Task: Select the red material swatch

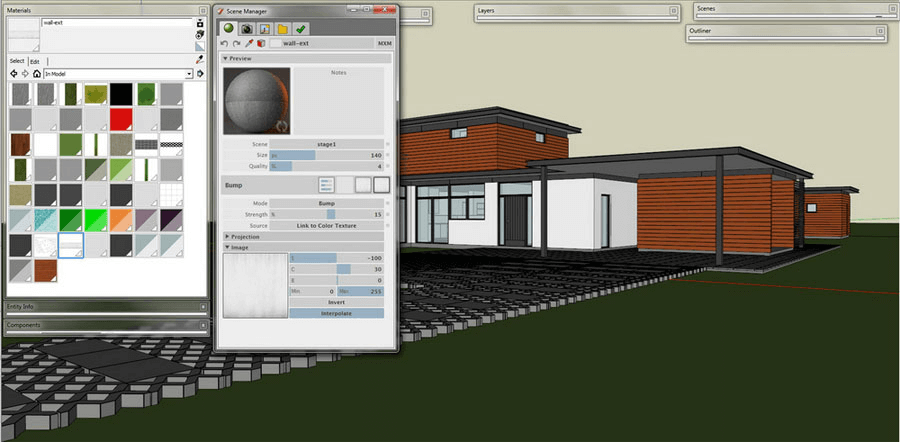Action: pyautogui.click(x=121, y=119)
